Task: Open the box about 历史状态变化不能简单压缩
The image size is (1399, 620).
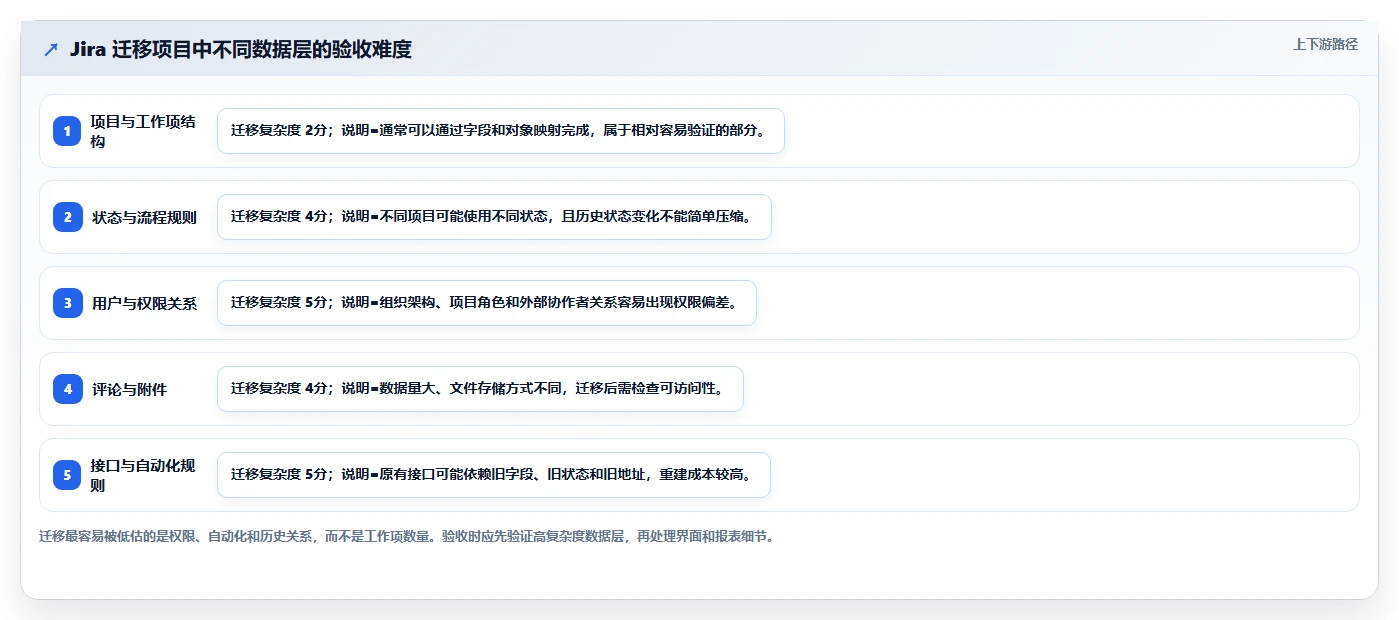Action: pyautogui.click(x=494, y=217)
